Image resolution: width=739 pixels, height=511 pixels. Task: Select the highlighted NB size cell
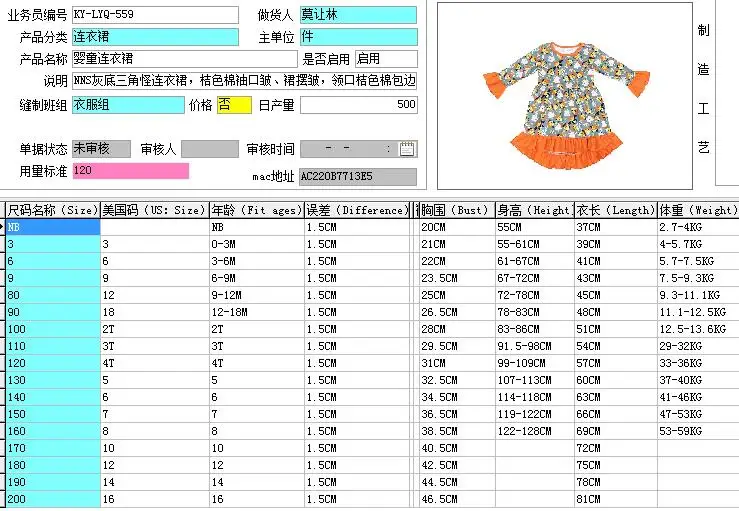[x=53, y=227]
